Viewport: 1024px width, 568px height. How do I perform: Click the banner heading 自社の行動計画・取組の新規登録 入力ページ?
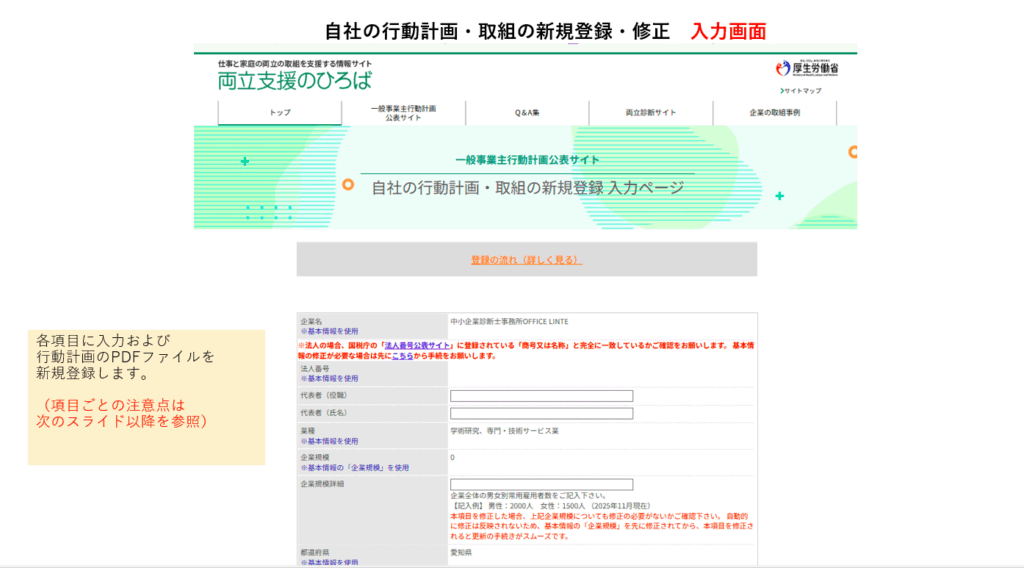(x=527, y=188)
